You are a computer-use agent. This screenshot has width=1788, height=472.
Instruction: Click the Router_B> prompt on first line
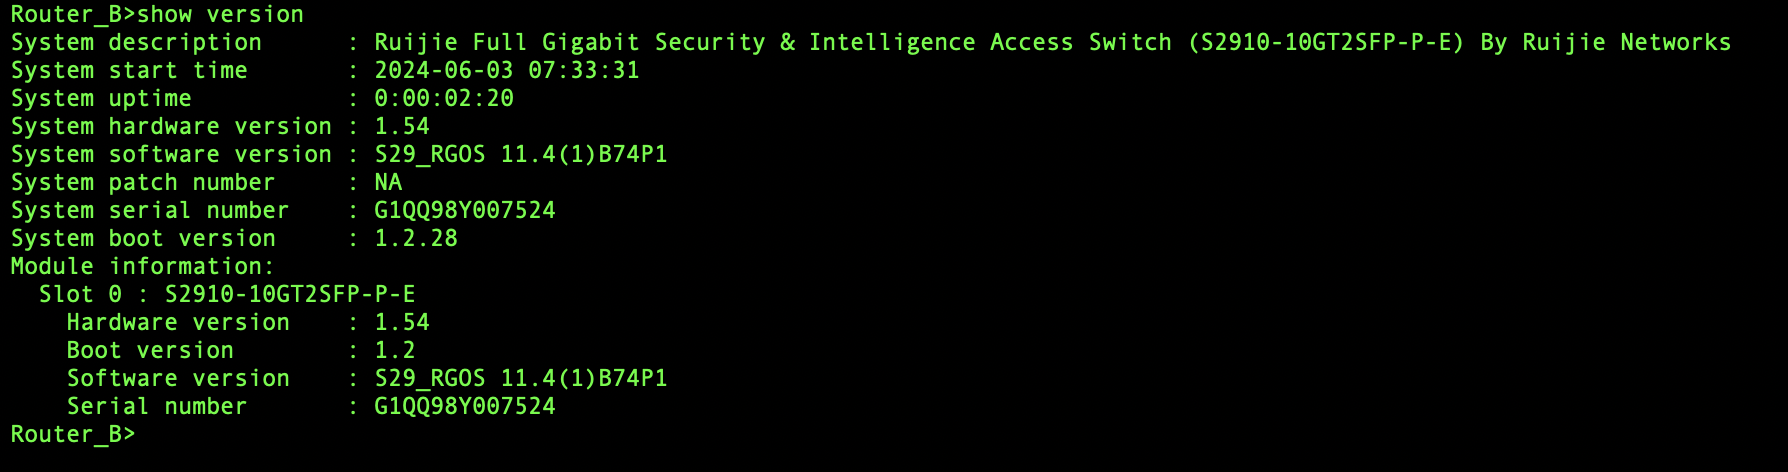pyautogui.click(x=73, y=14)
